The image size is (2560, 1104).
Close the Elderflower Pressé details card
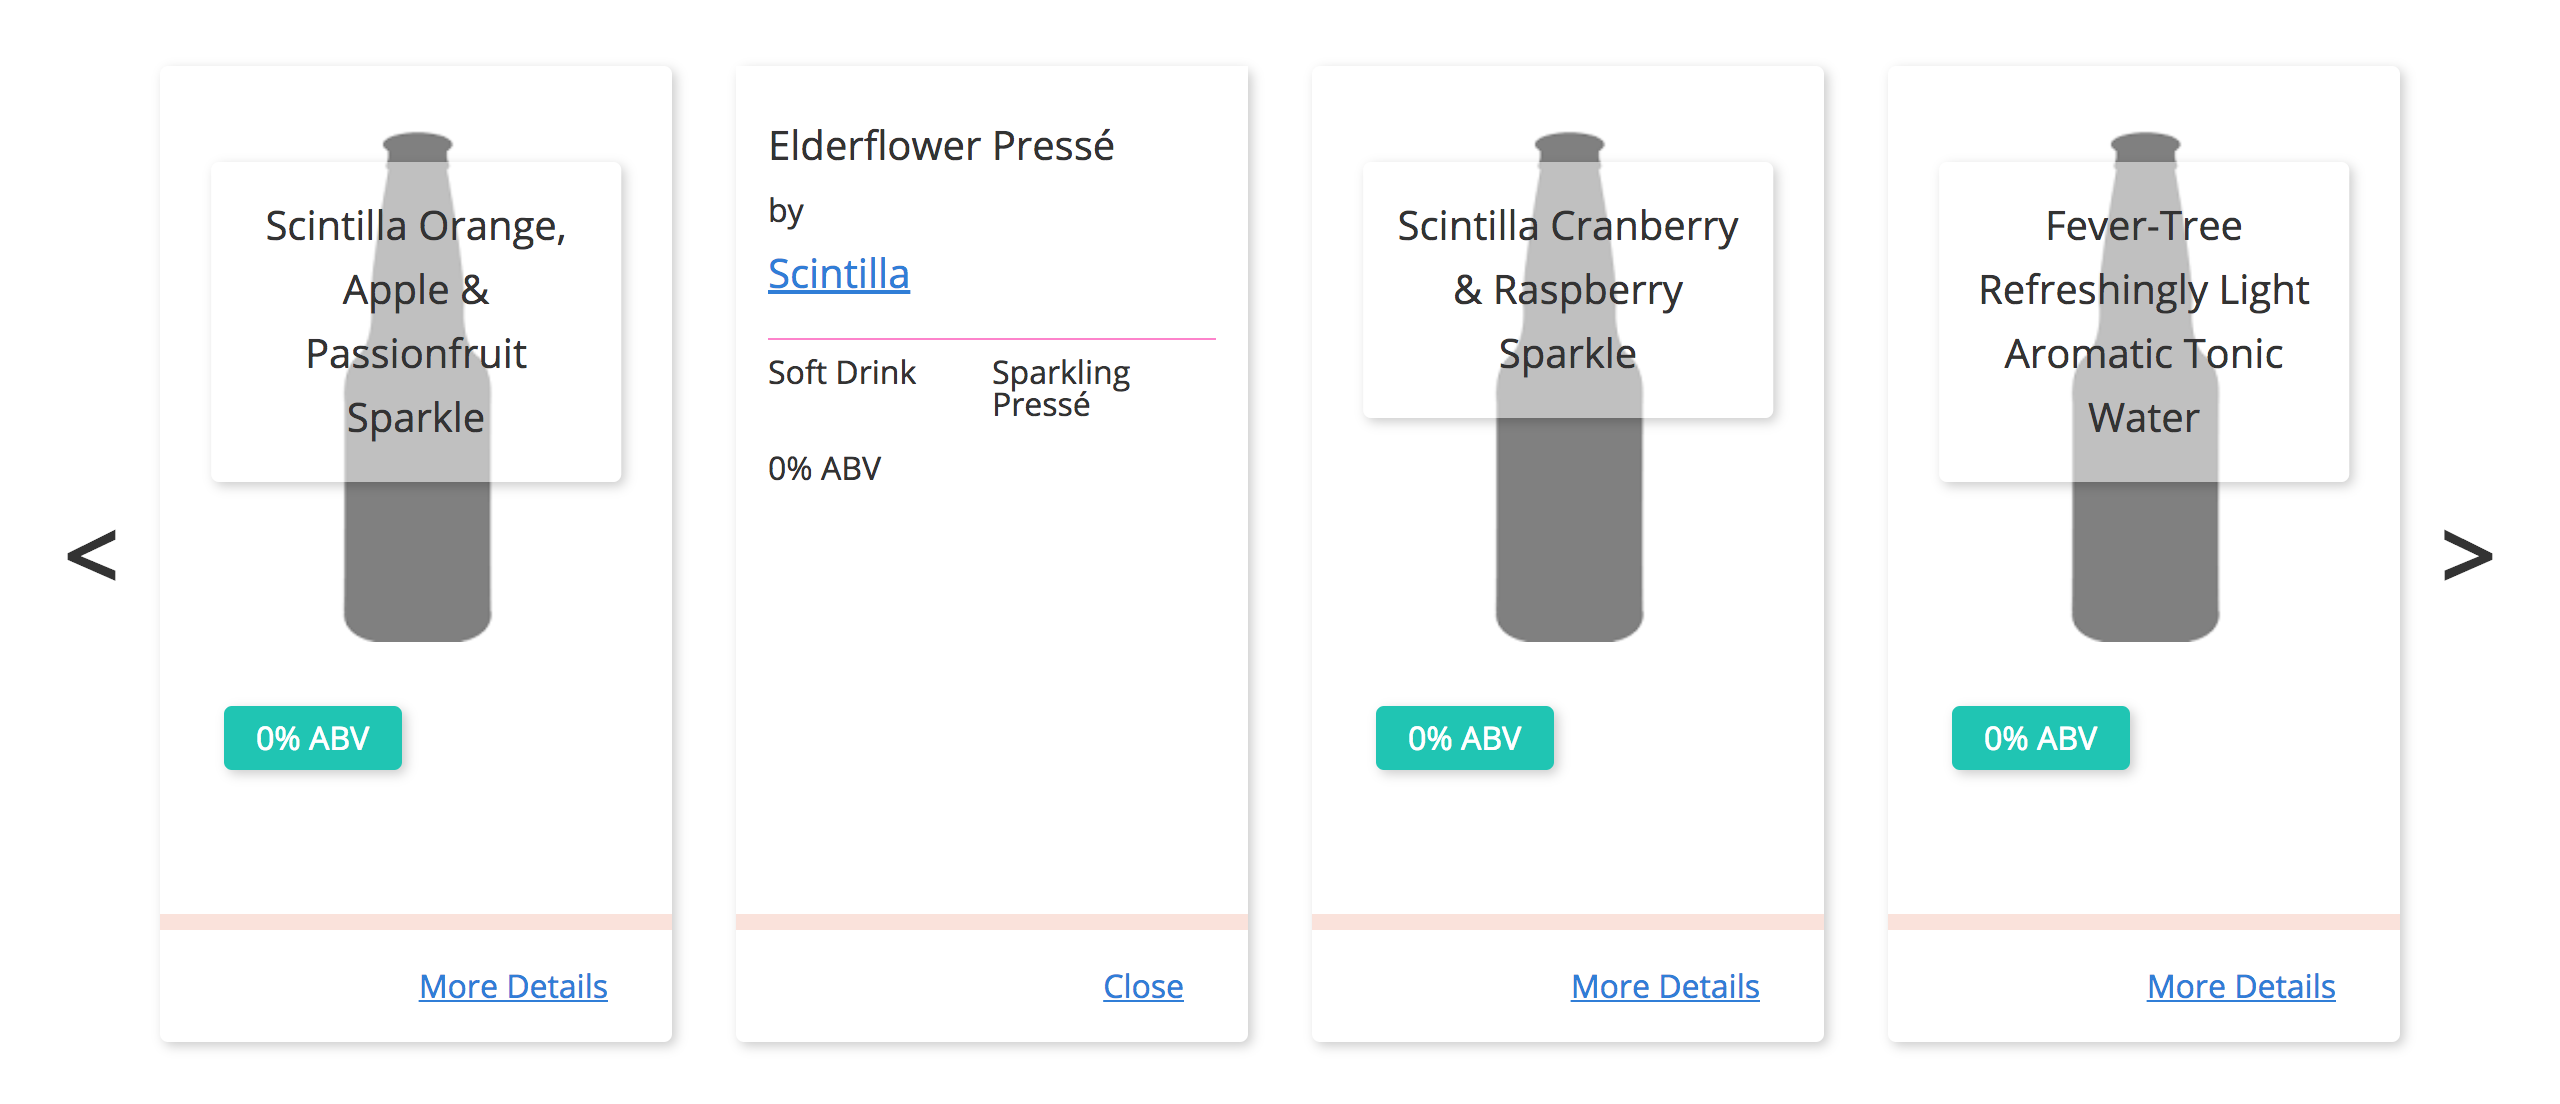click(1143, 987)
